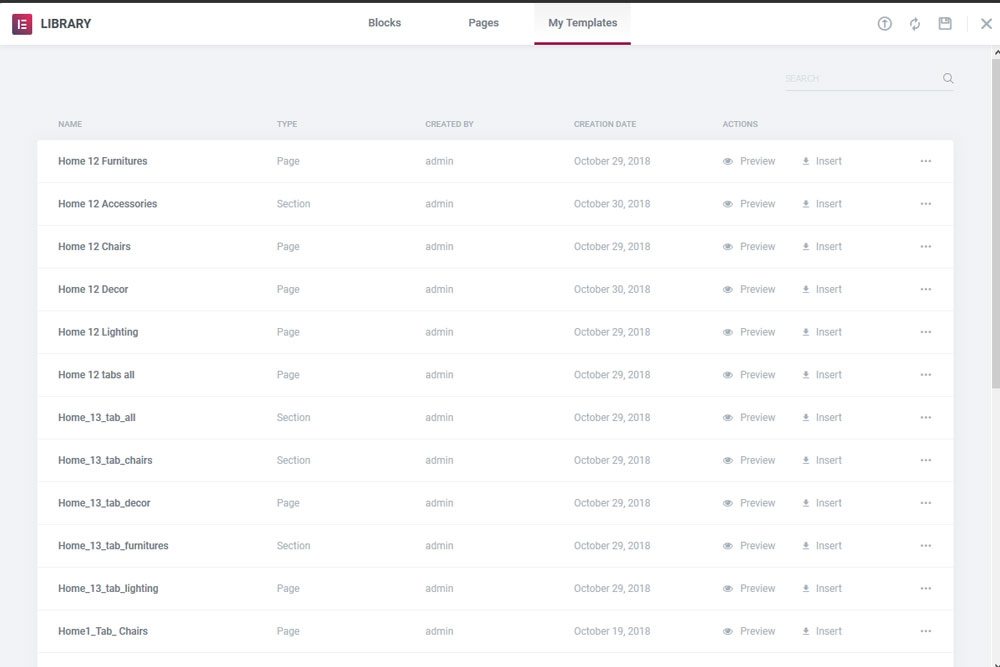Screen dimensions: 1000x667
Task: Click the eye icon for Home 12 Furnitures
Action: tap(728, 161)
